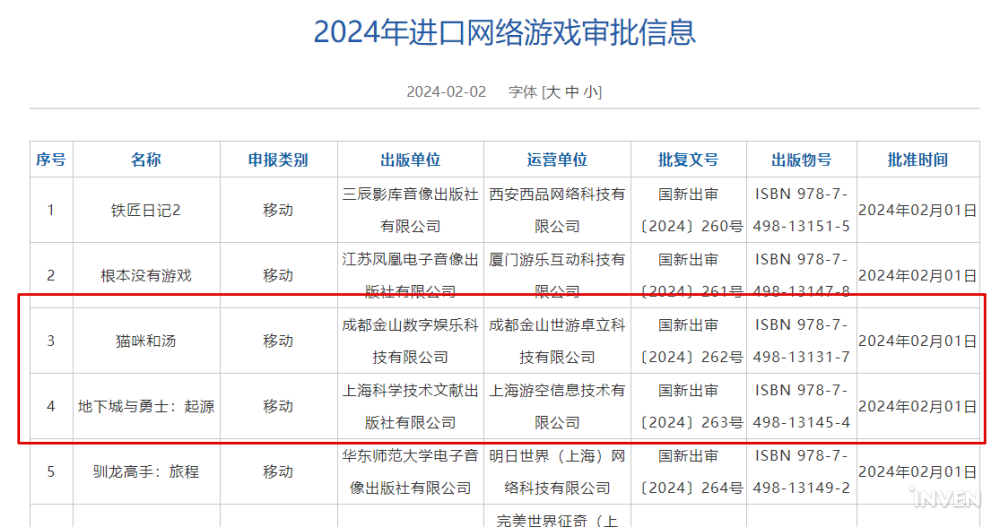Click publisher 上海科学技术文献出版社有限公司
The height and width of the screenshot is (527, 1000).
(410, 406)
